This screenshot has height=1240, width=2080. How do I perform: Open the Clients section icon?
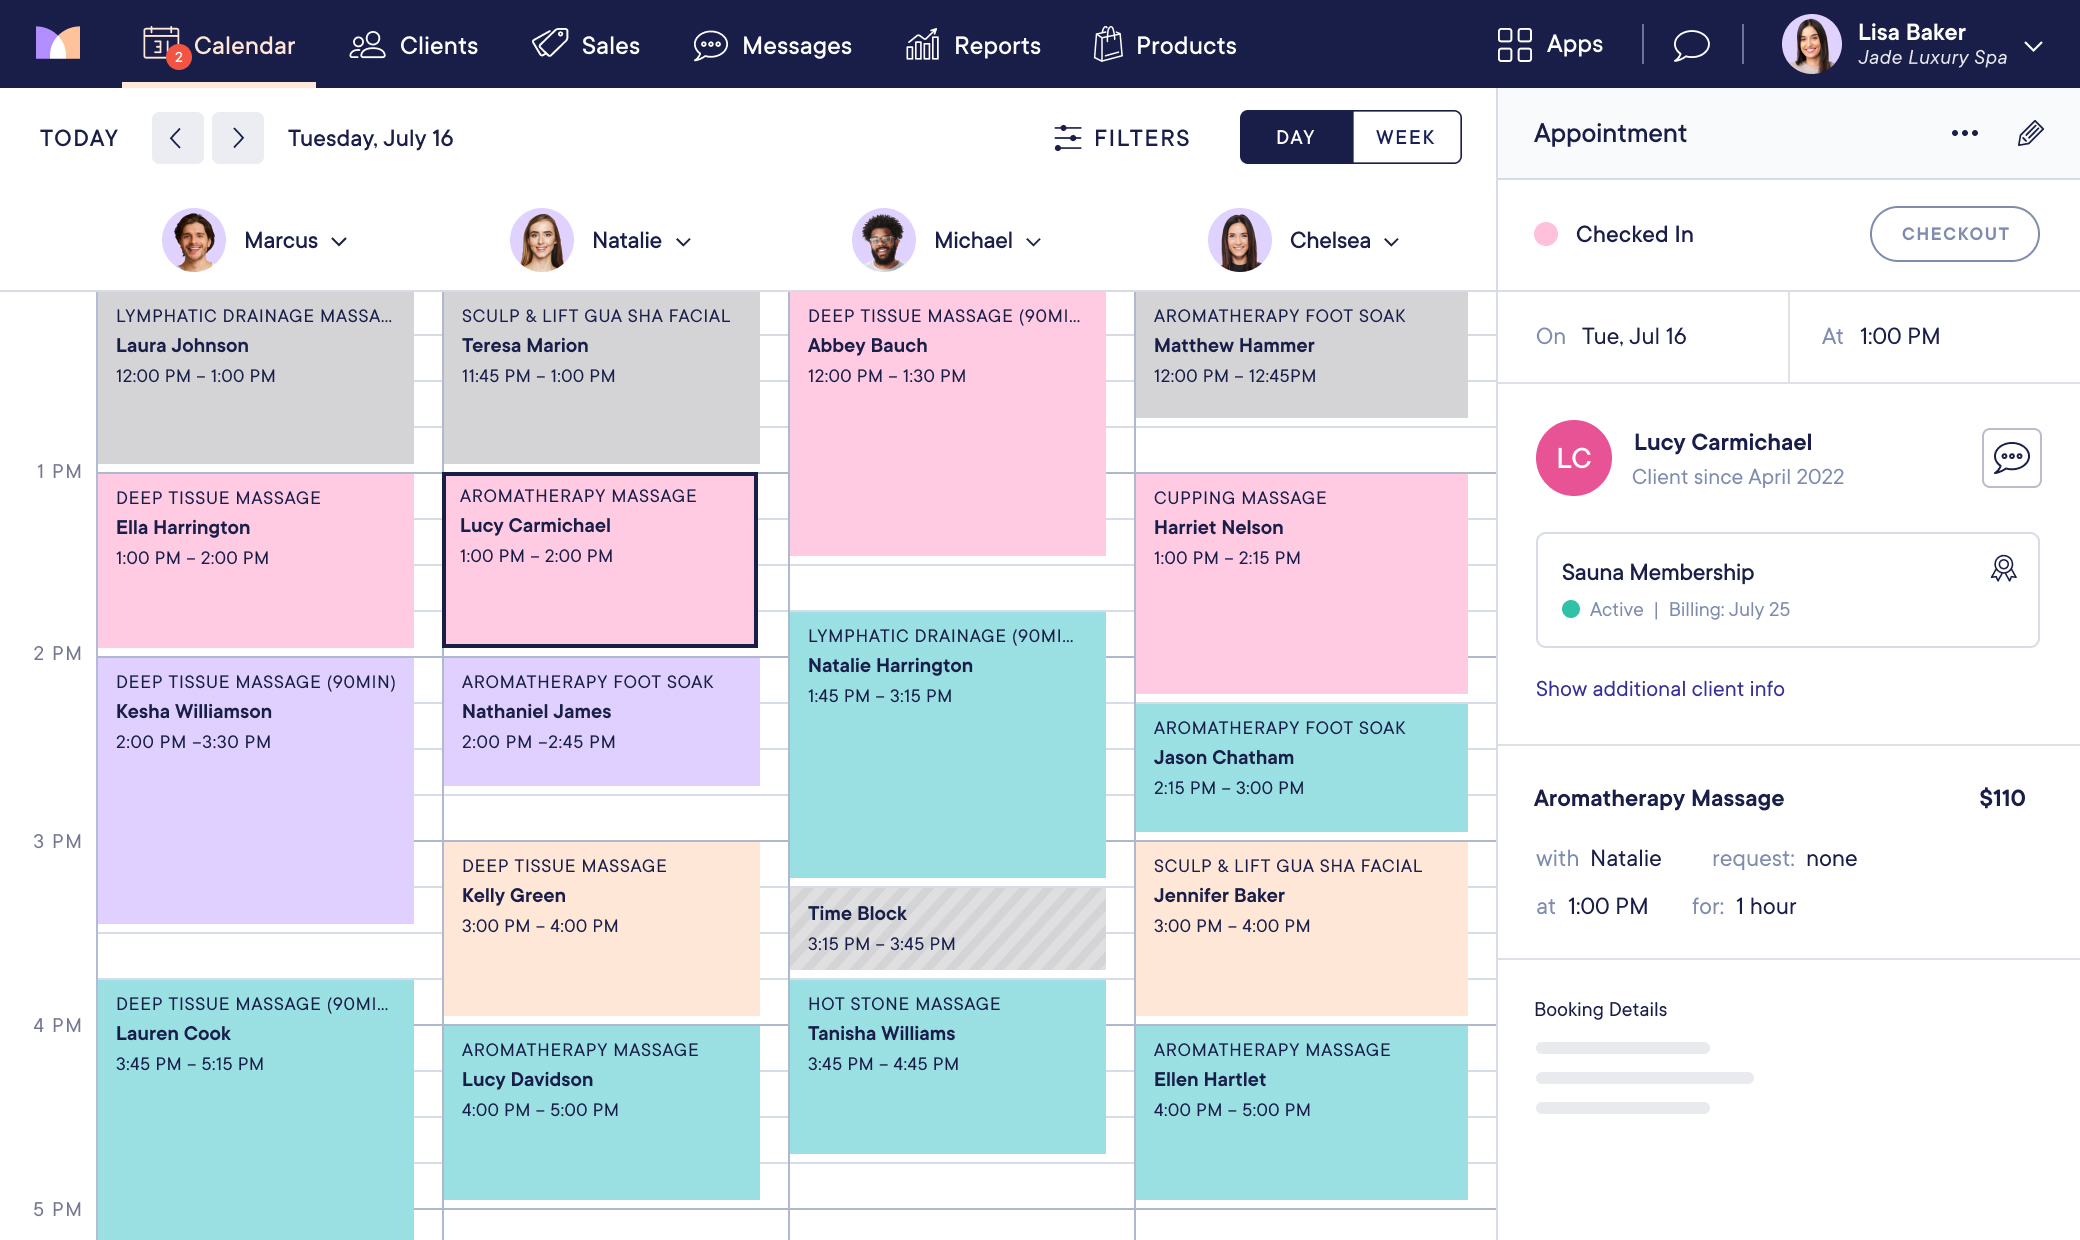(x=366, y=44)
